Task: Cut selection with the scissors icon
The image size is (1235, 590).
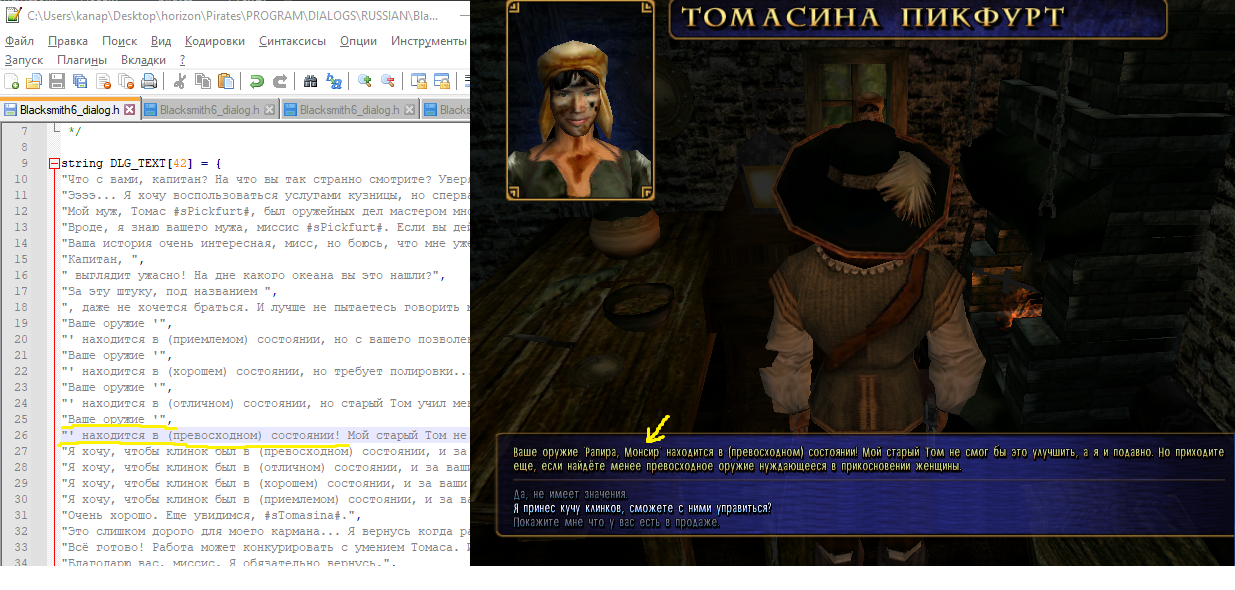Action: (x=180, y=82)
